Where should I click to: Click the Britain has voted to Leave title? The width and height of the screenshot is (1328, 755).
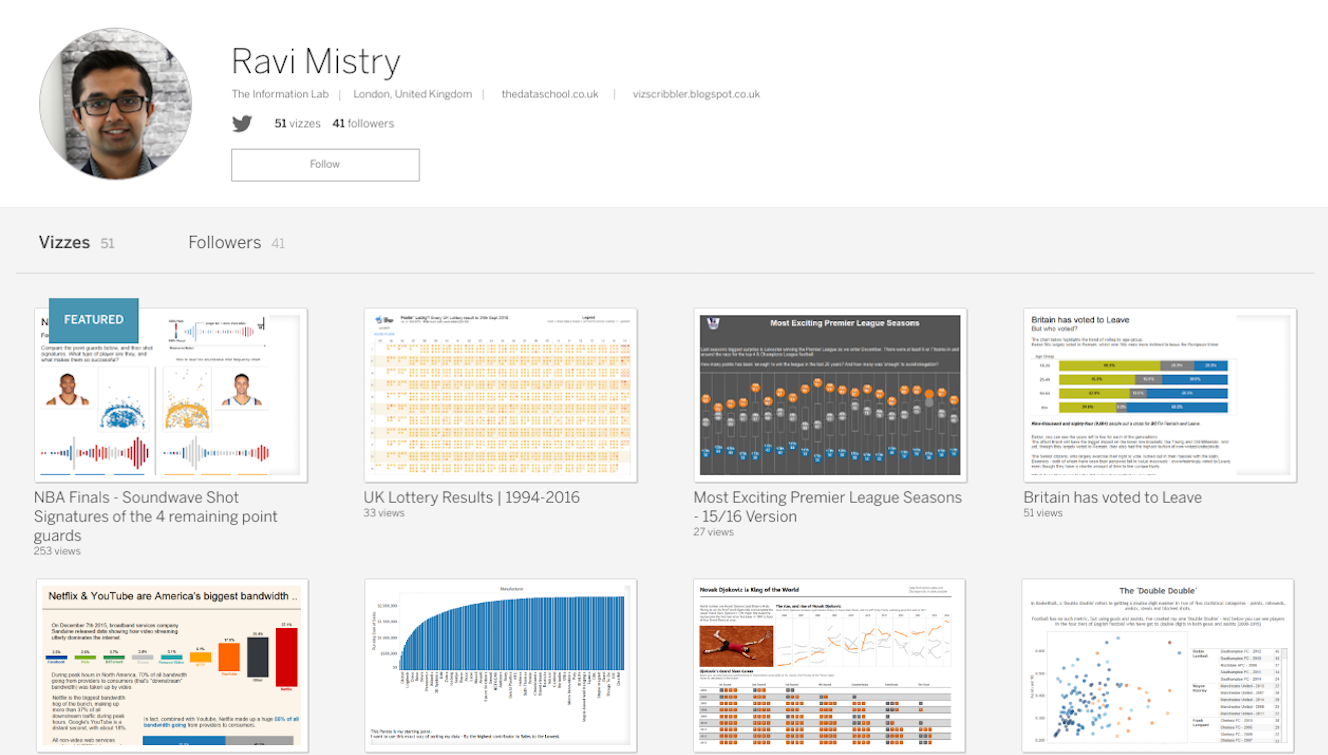[x=1112, y=497]
